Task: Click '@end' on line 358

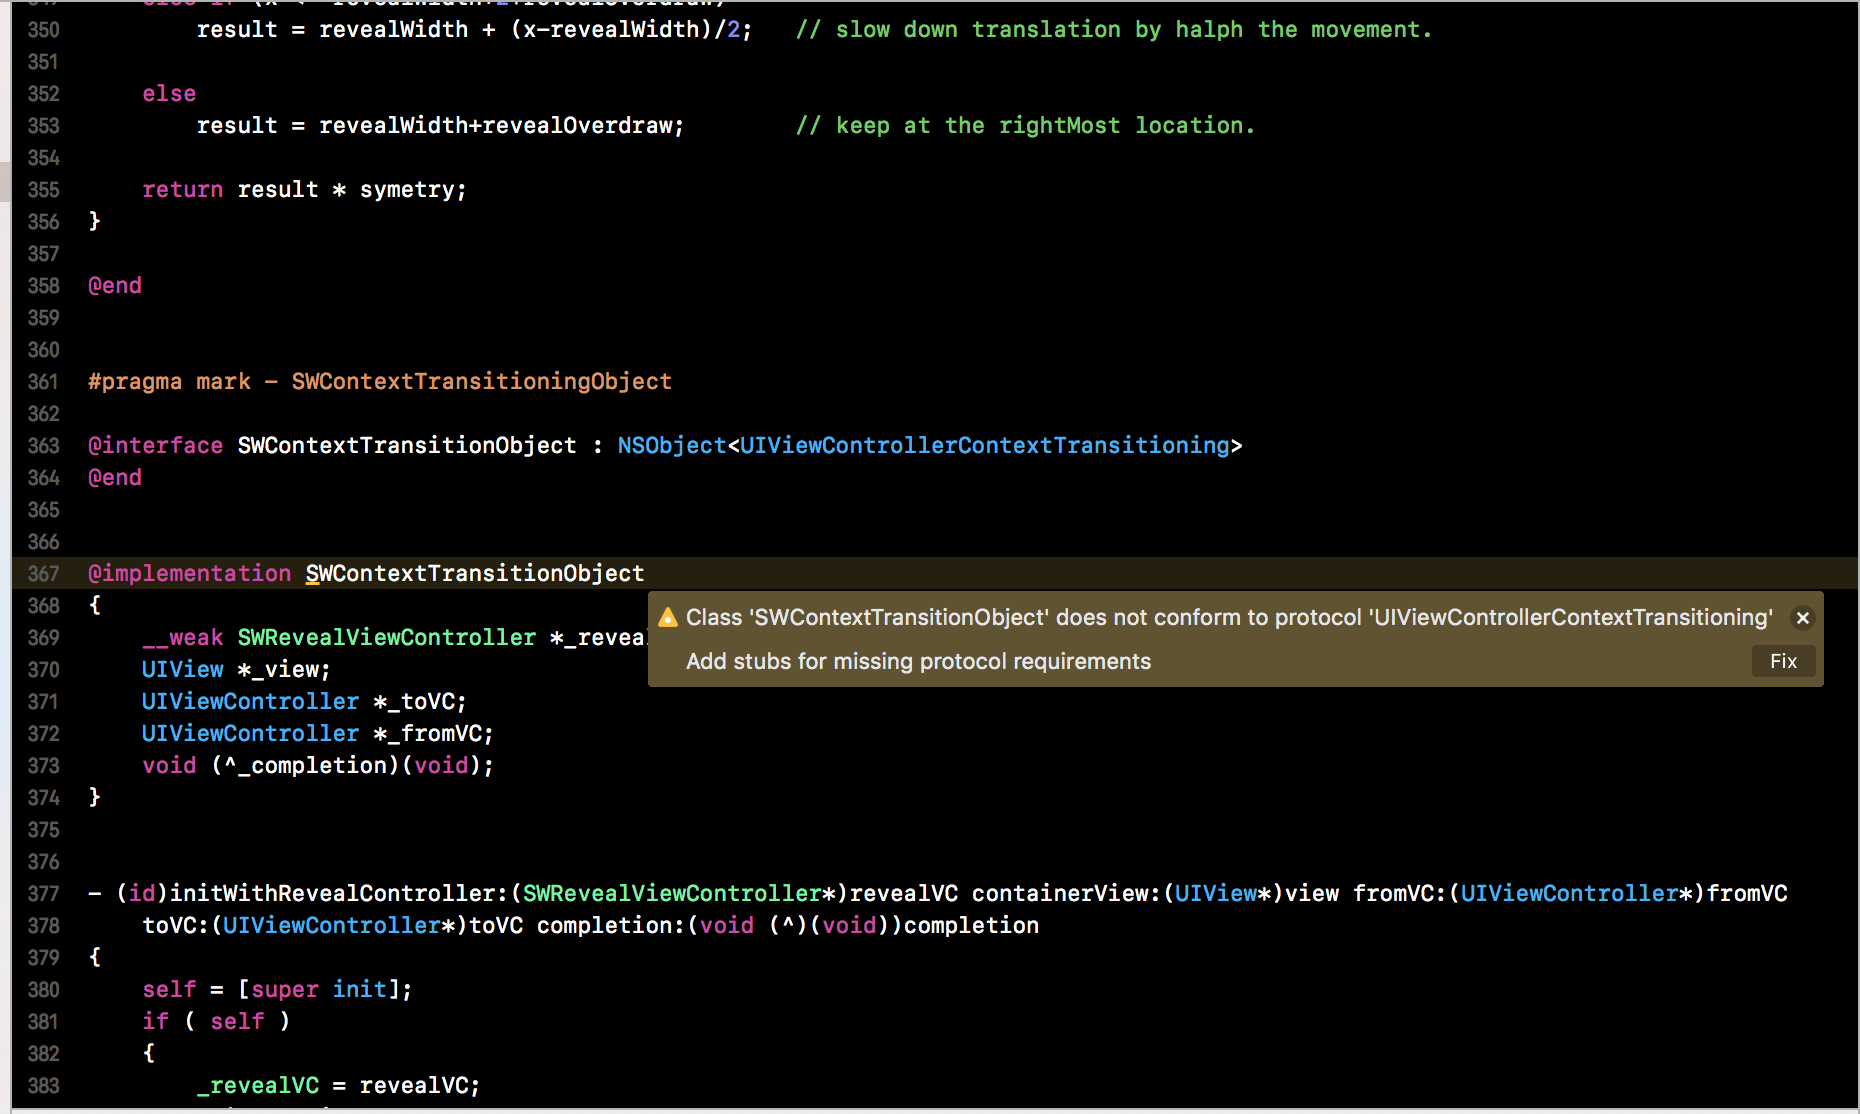Action: [x=115, y=285]
